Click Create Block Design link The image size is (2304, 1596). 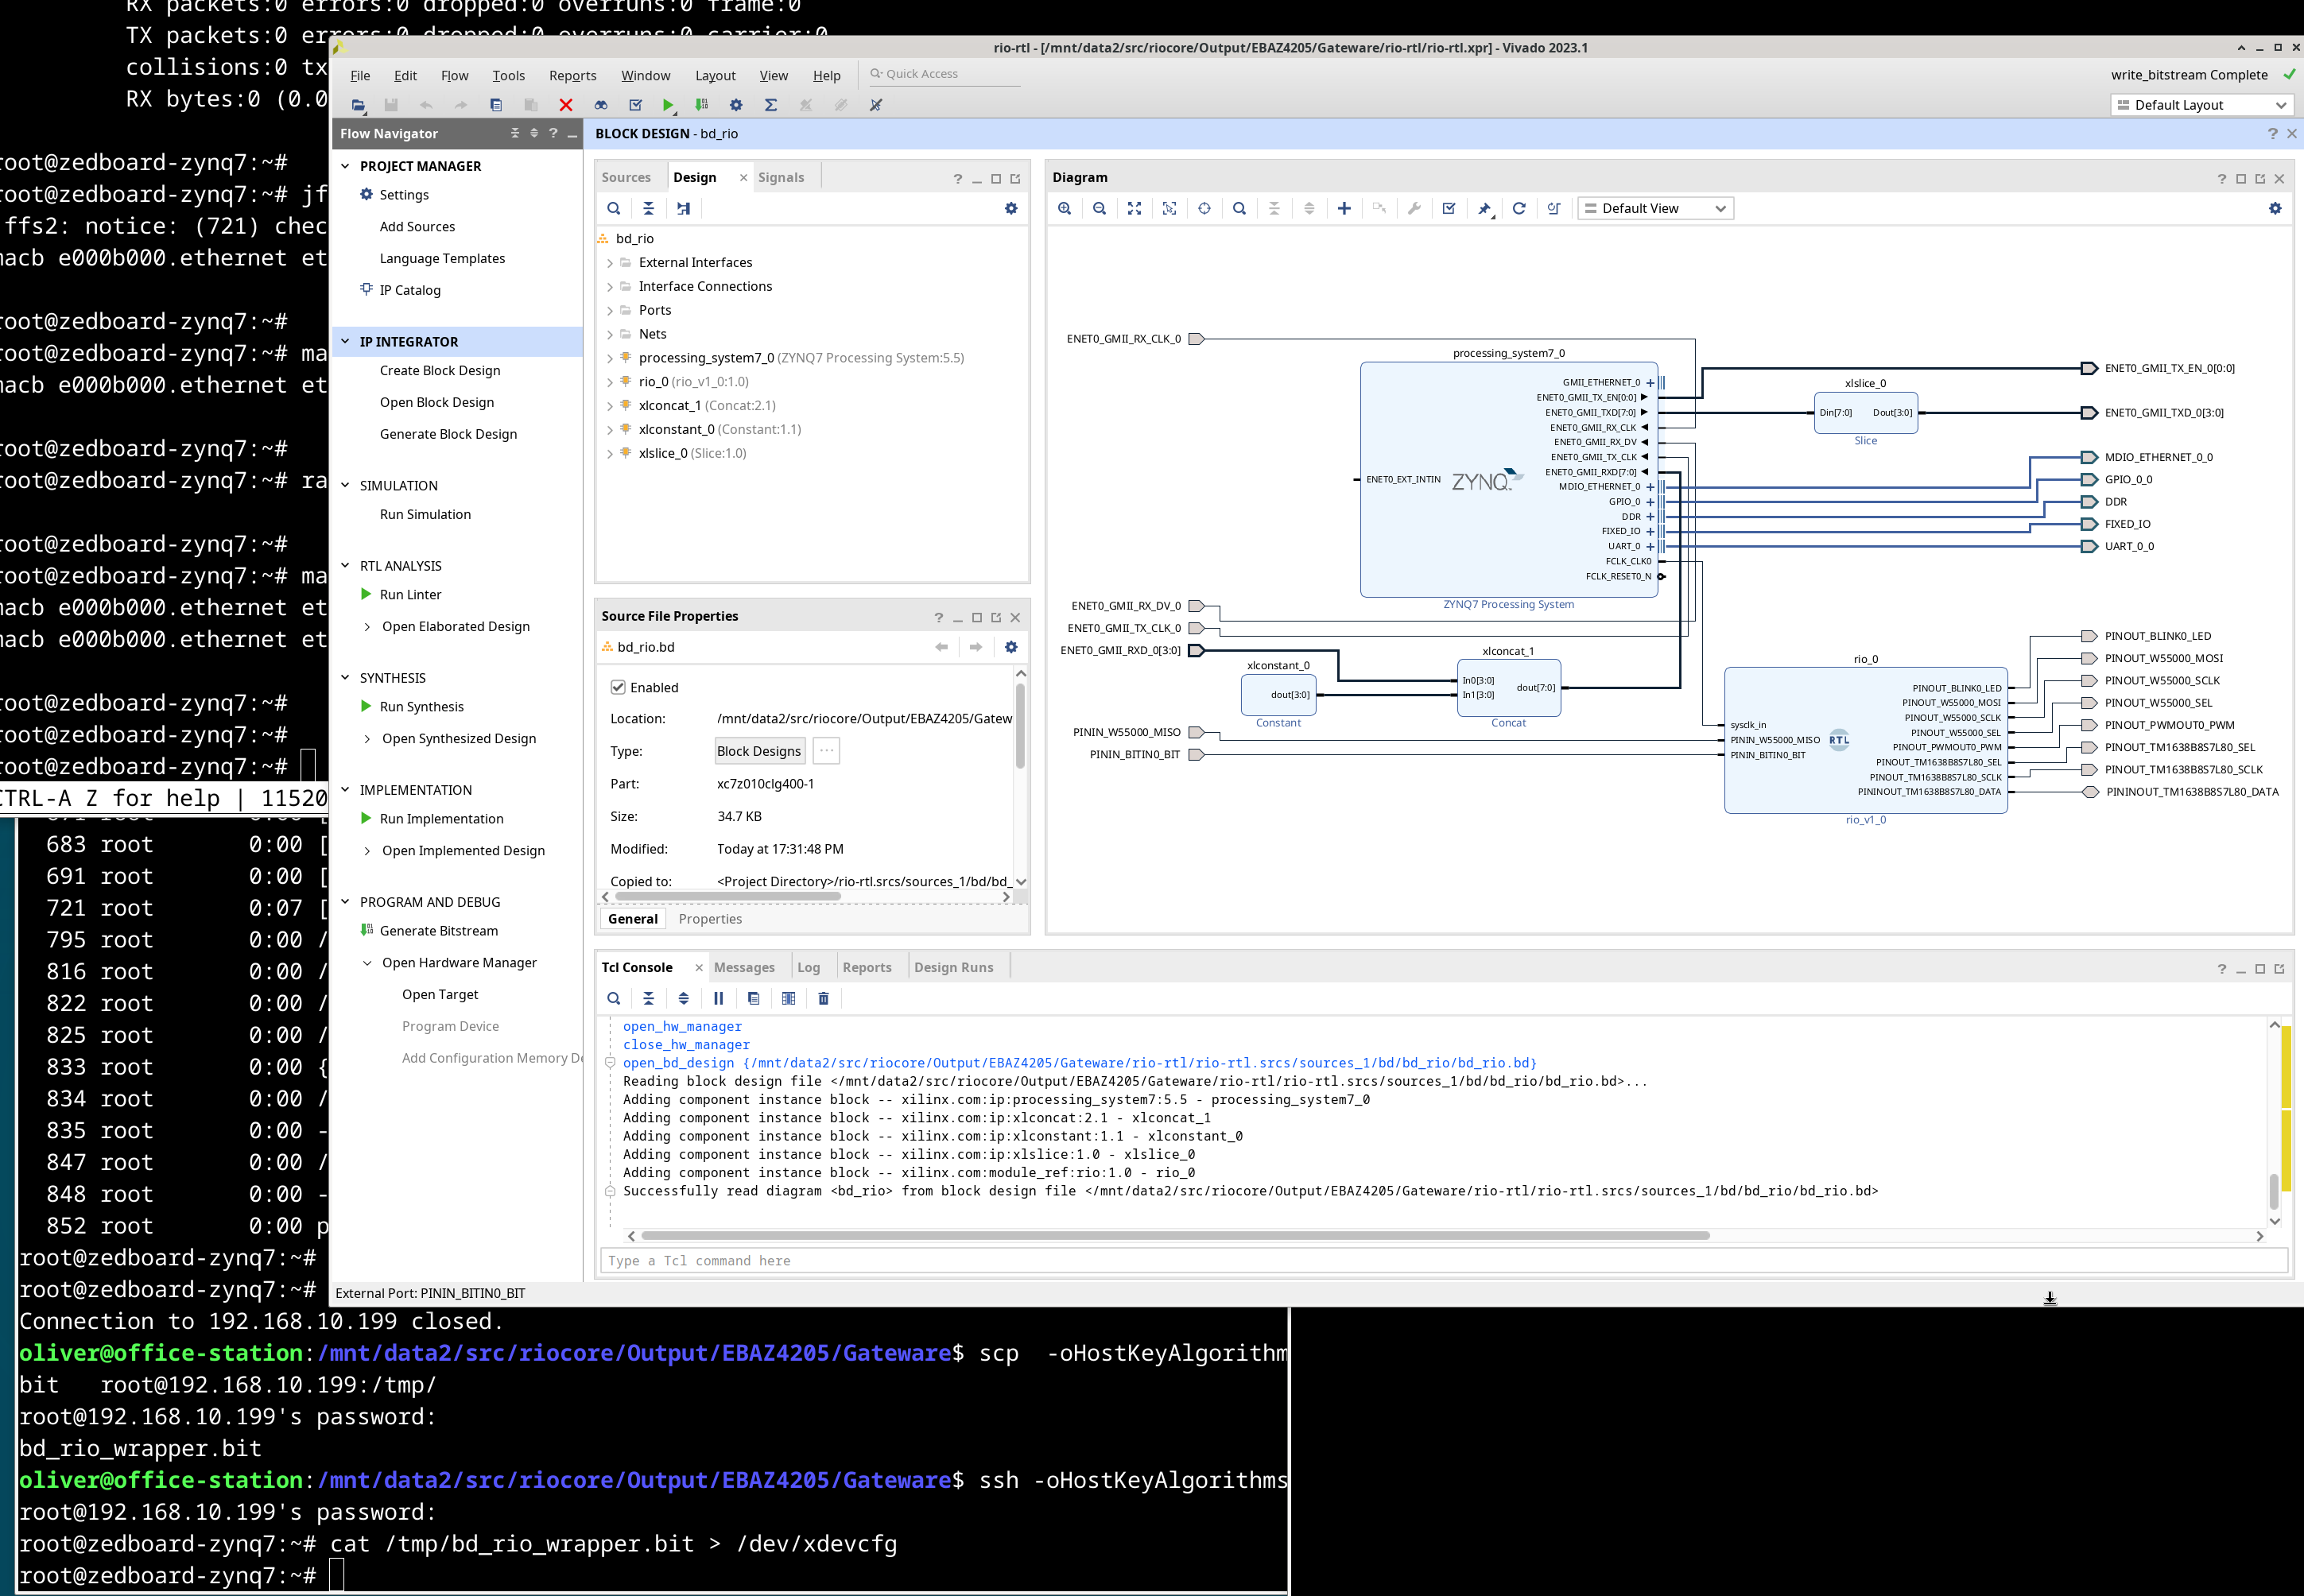(440, 371)
